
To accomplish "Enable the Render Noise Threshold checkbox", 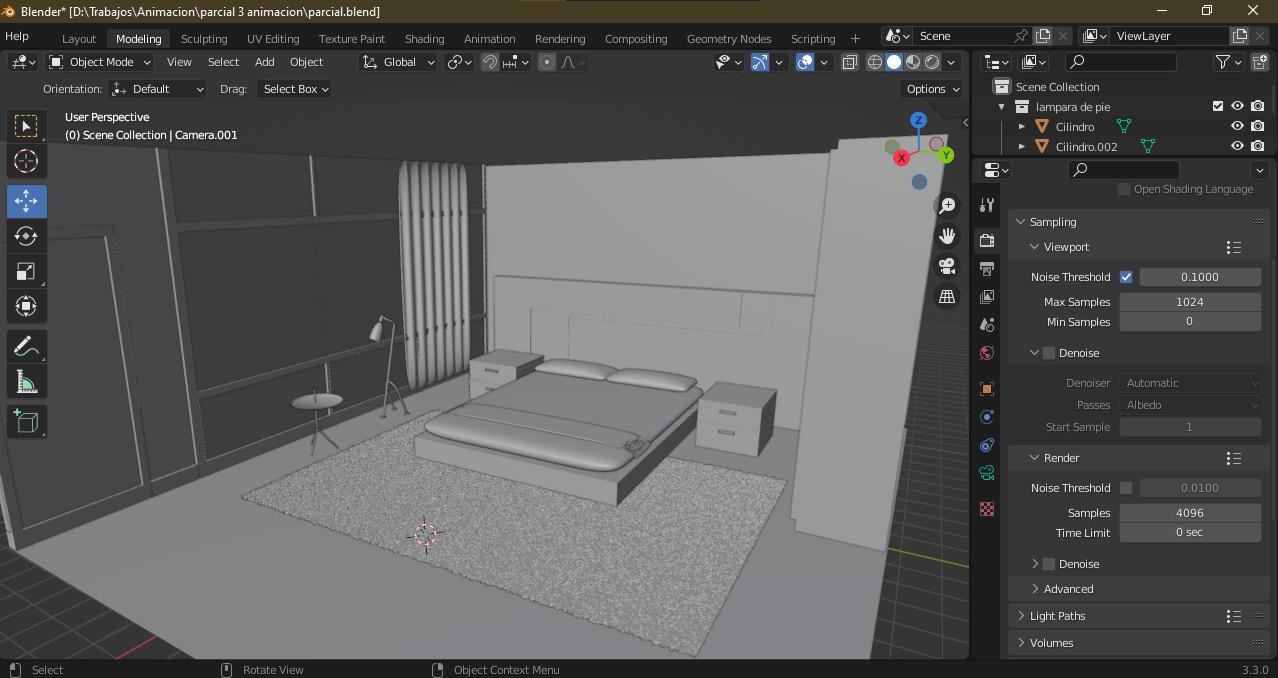I will (1126, 488).
